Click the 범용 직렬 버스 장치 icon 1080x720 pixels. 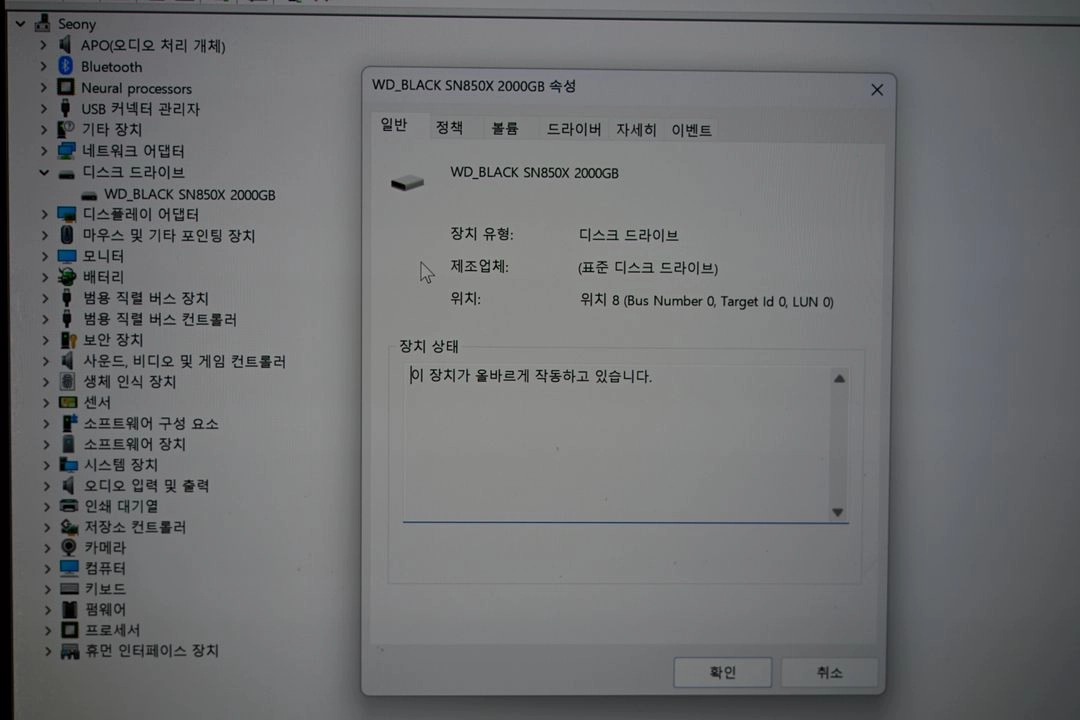click(x=67, y=298)
